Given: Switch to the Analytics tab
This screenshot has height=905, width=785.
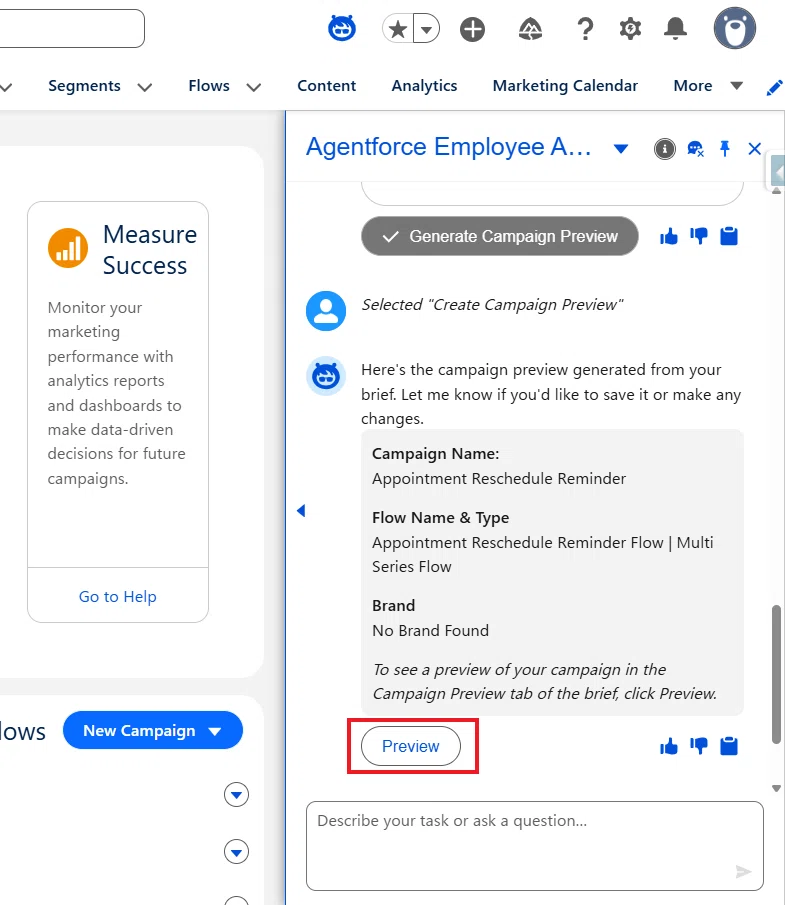Looking at the screenshot, I should pos(424,85).
